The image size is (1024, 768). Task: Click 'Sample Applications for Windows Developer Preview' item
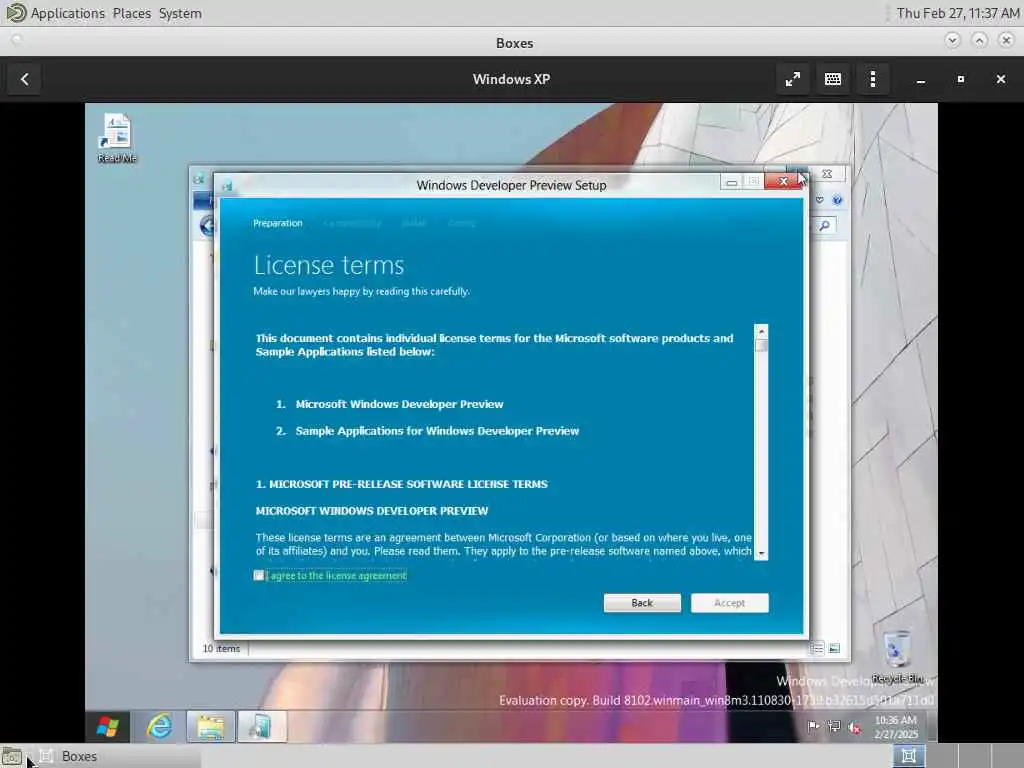point(437,431)
